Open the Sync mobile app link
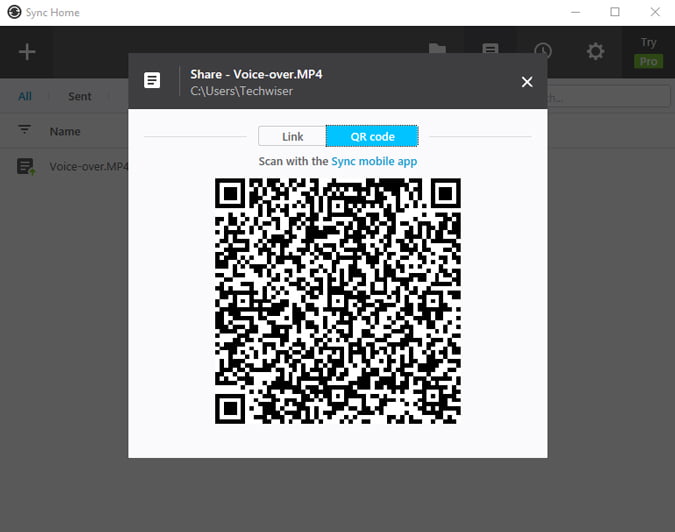The height and width of the screenshot is (532, 675). point(374,161)
